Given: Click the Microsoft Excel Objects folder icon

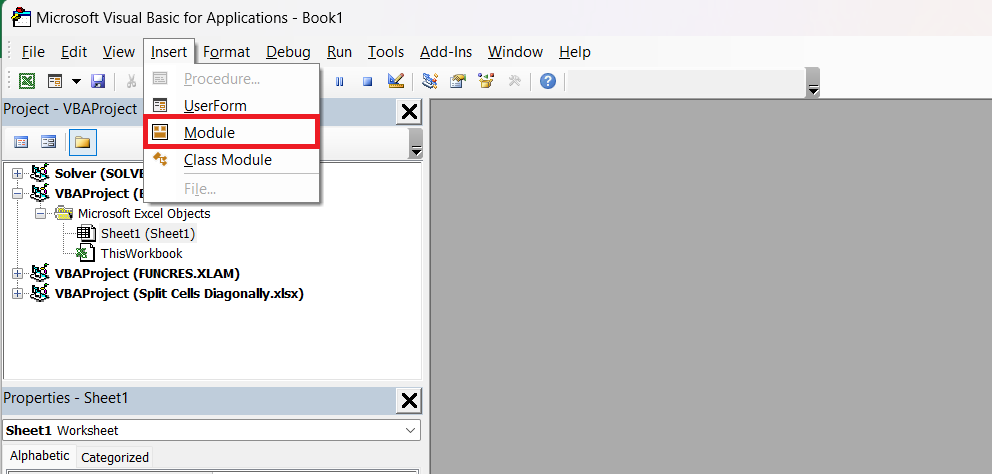Looking at the screenshot, I should coord(63,213).
